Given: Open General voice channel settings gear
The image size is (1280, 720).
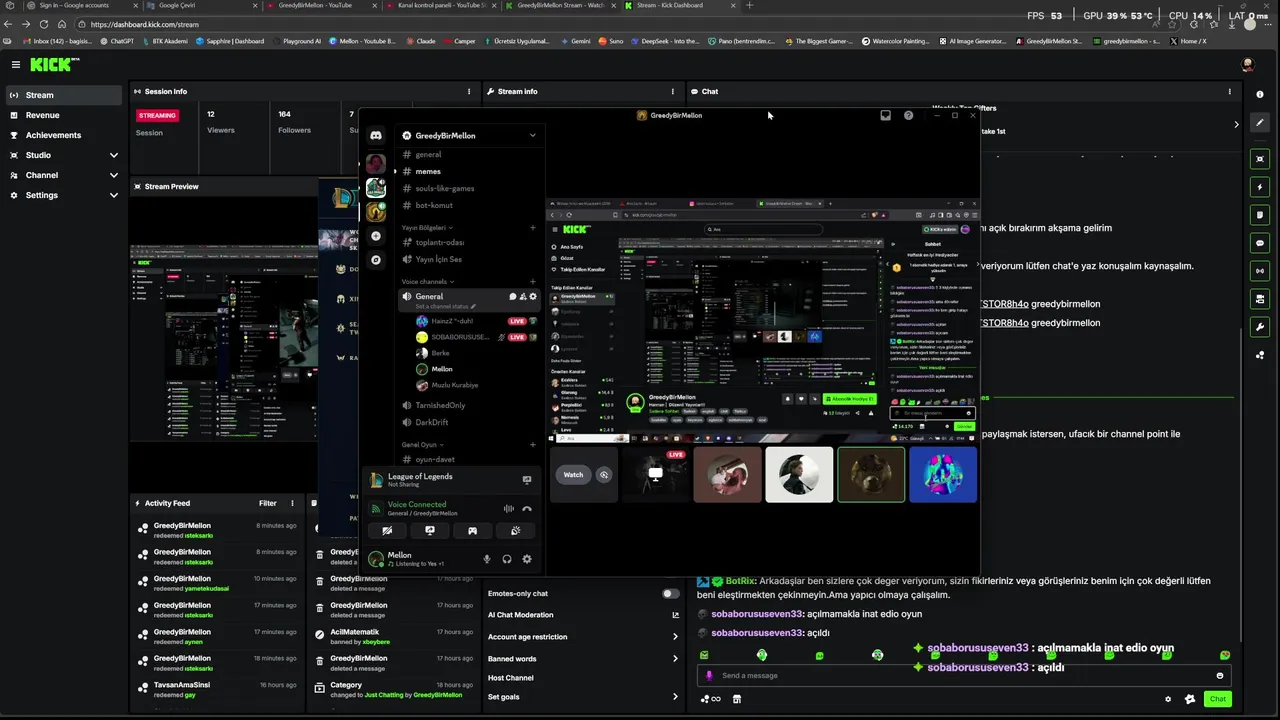Looking at the screenshot, I should coord(533,296).
